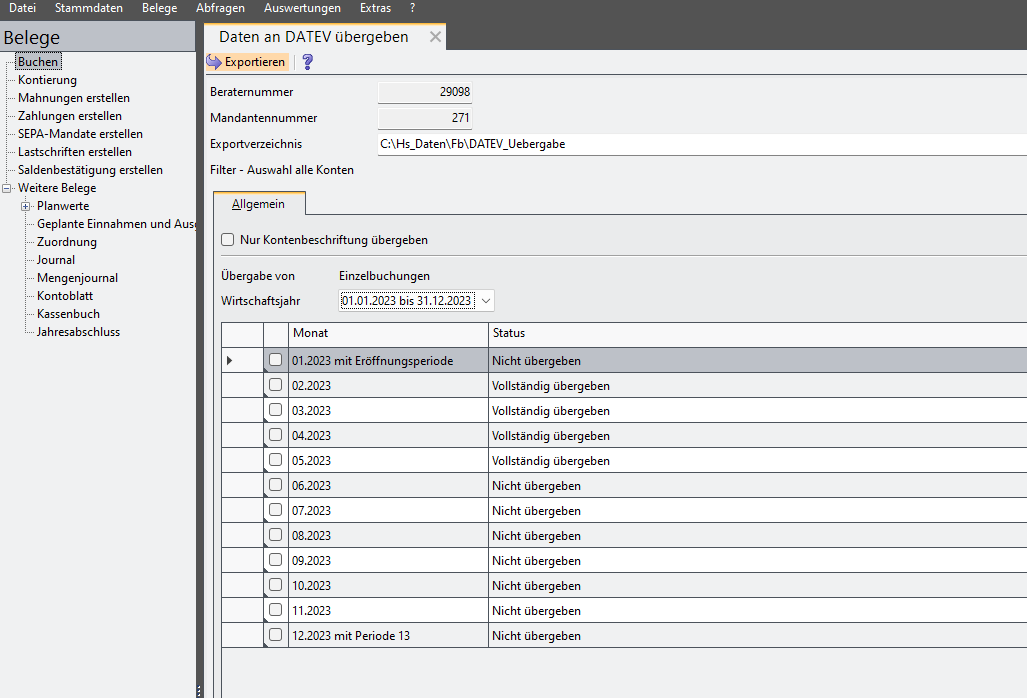Viewport: 1027px width, 698px height.
Task: Collapse the Weitere Belege tree node
Action: point(8,188)
